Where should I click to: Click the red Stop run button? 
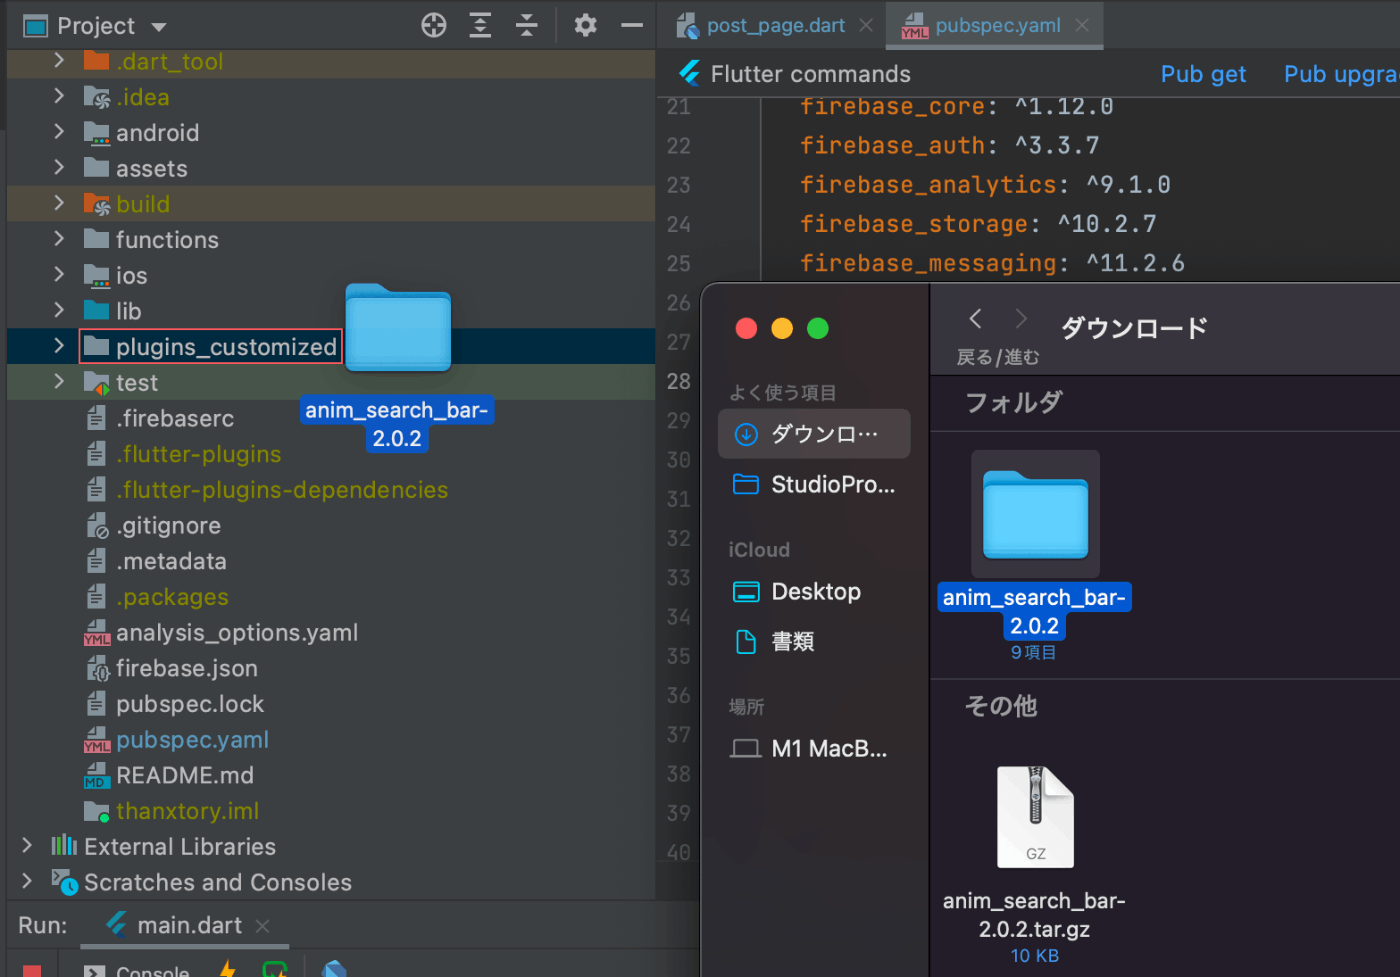(32, 971)
